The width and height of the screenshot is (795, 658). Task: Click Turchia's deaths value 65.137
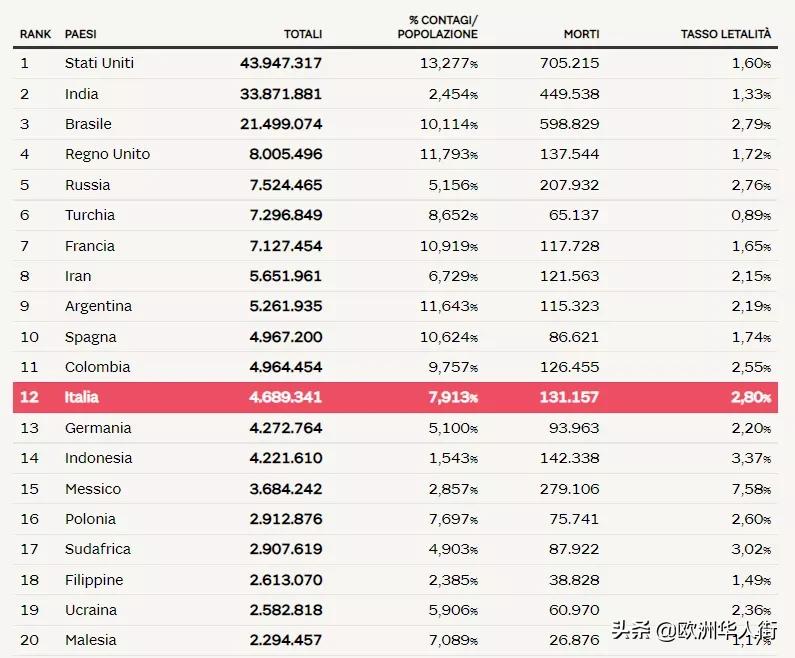(574, 215)
